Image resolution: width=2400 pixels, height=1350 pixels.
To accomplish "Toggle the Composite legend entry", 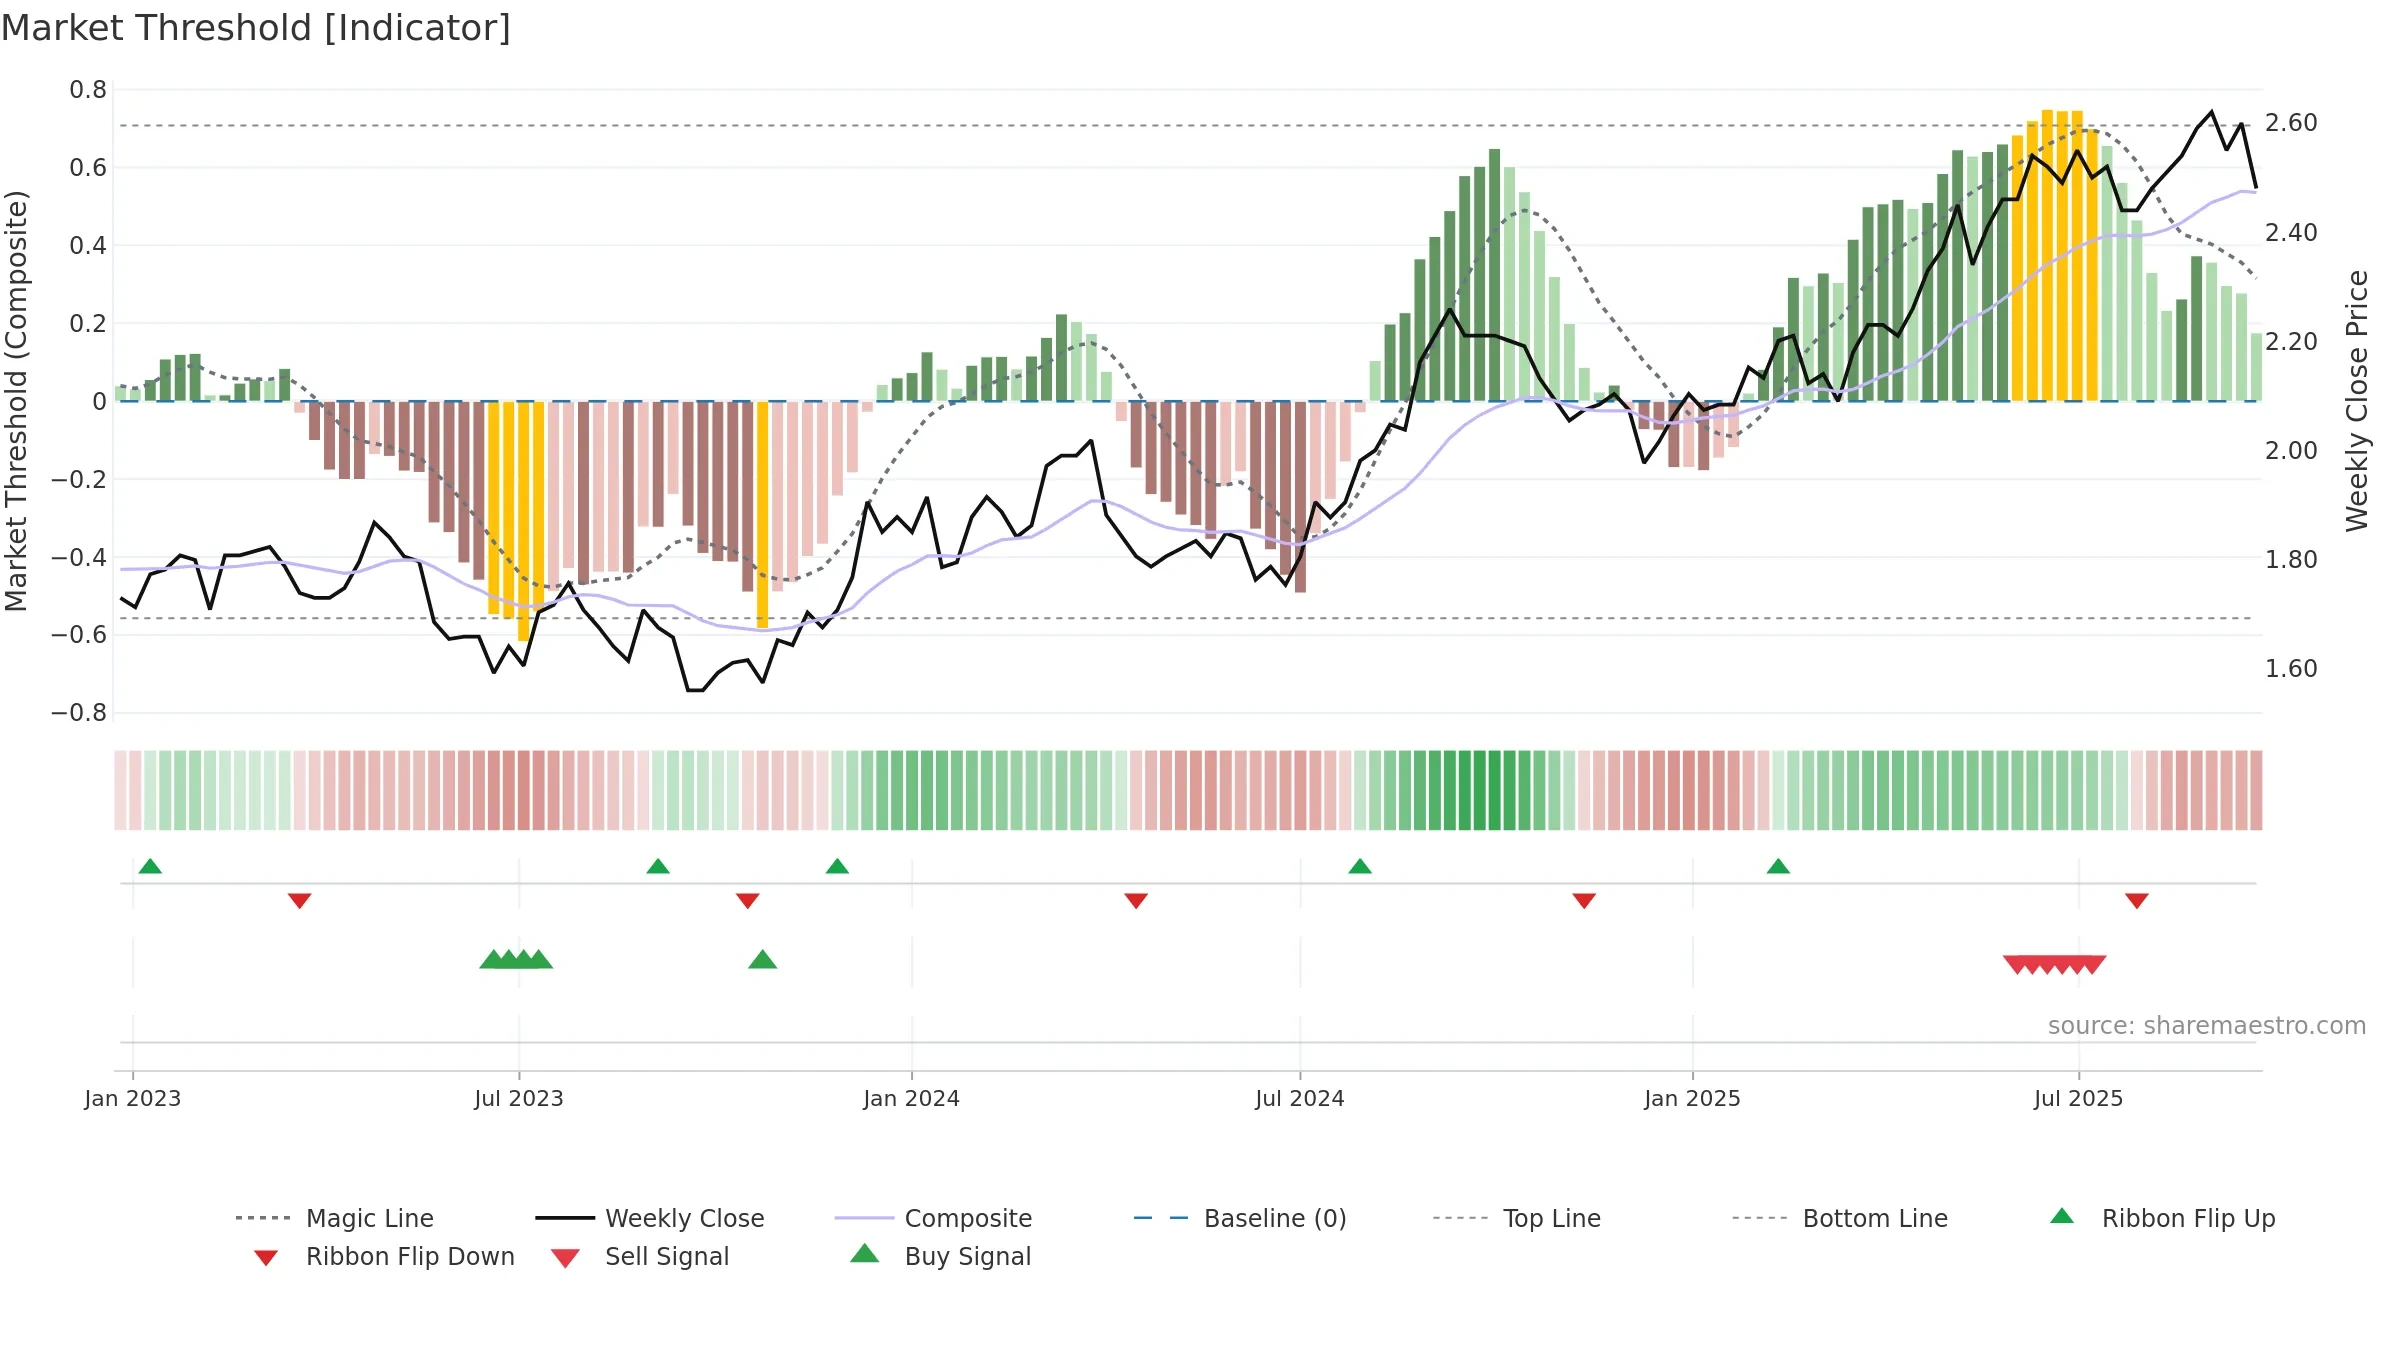I will tap(934, 1218).
